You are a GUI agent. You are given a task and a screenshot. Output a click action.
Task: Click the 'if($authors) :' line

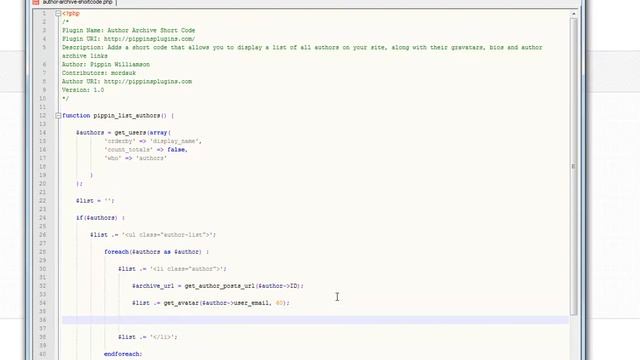click(x=100, y=218)
